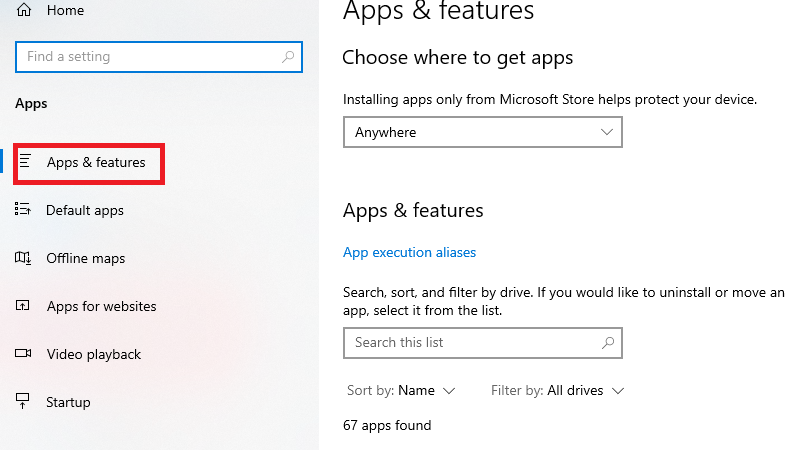Click the Home house icon
800x450 pixels.
pyautogui.click(x=24, y=10)
